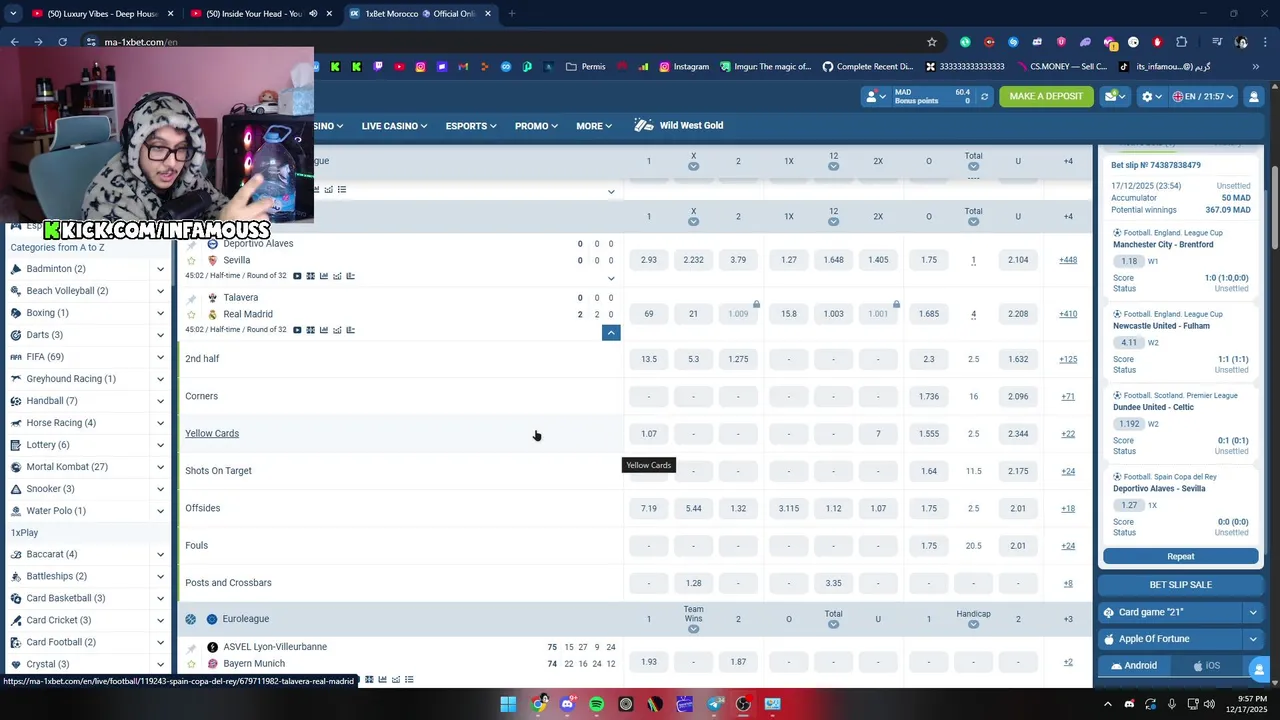The width and height of the screenshot is (1280, 720).
Task: Open the Wild West Gold promotion
Action: 679,126
